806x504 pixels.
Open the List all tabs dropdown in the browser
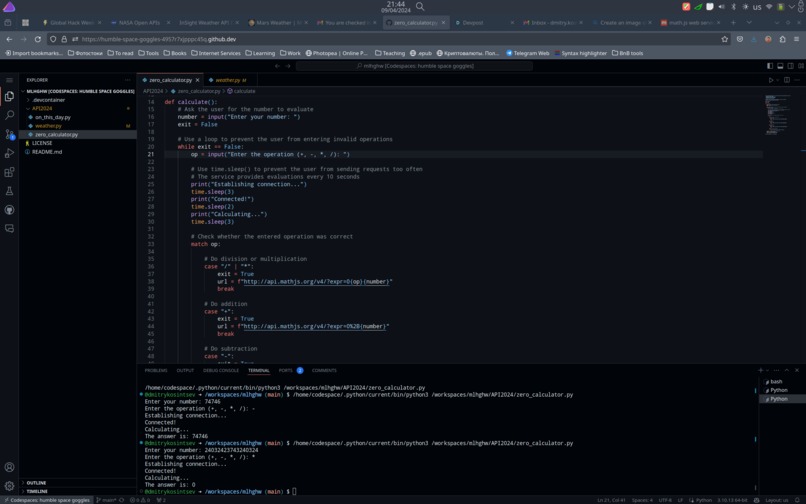coord(749,23)
